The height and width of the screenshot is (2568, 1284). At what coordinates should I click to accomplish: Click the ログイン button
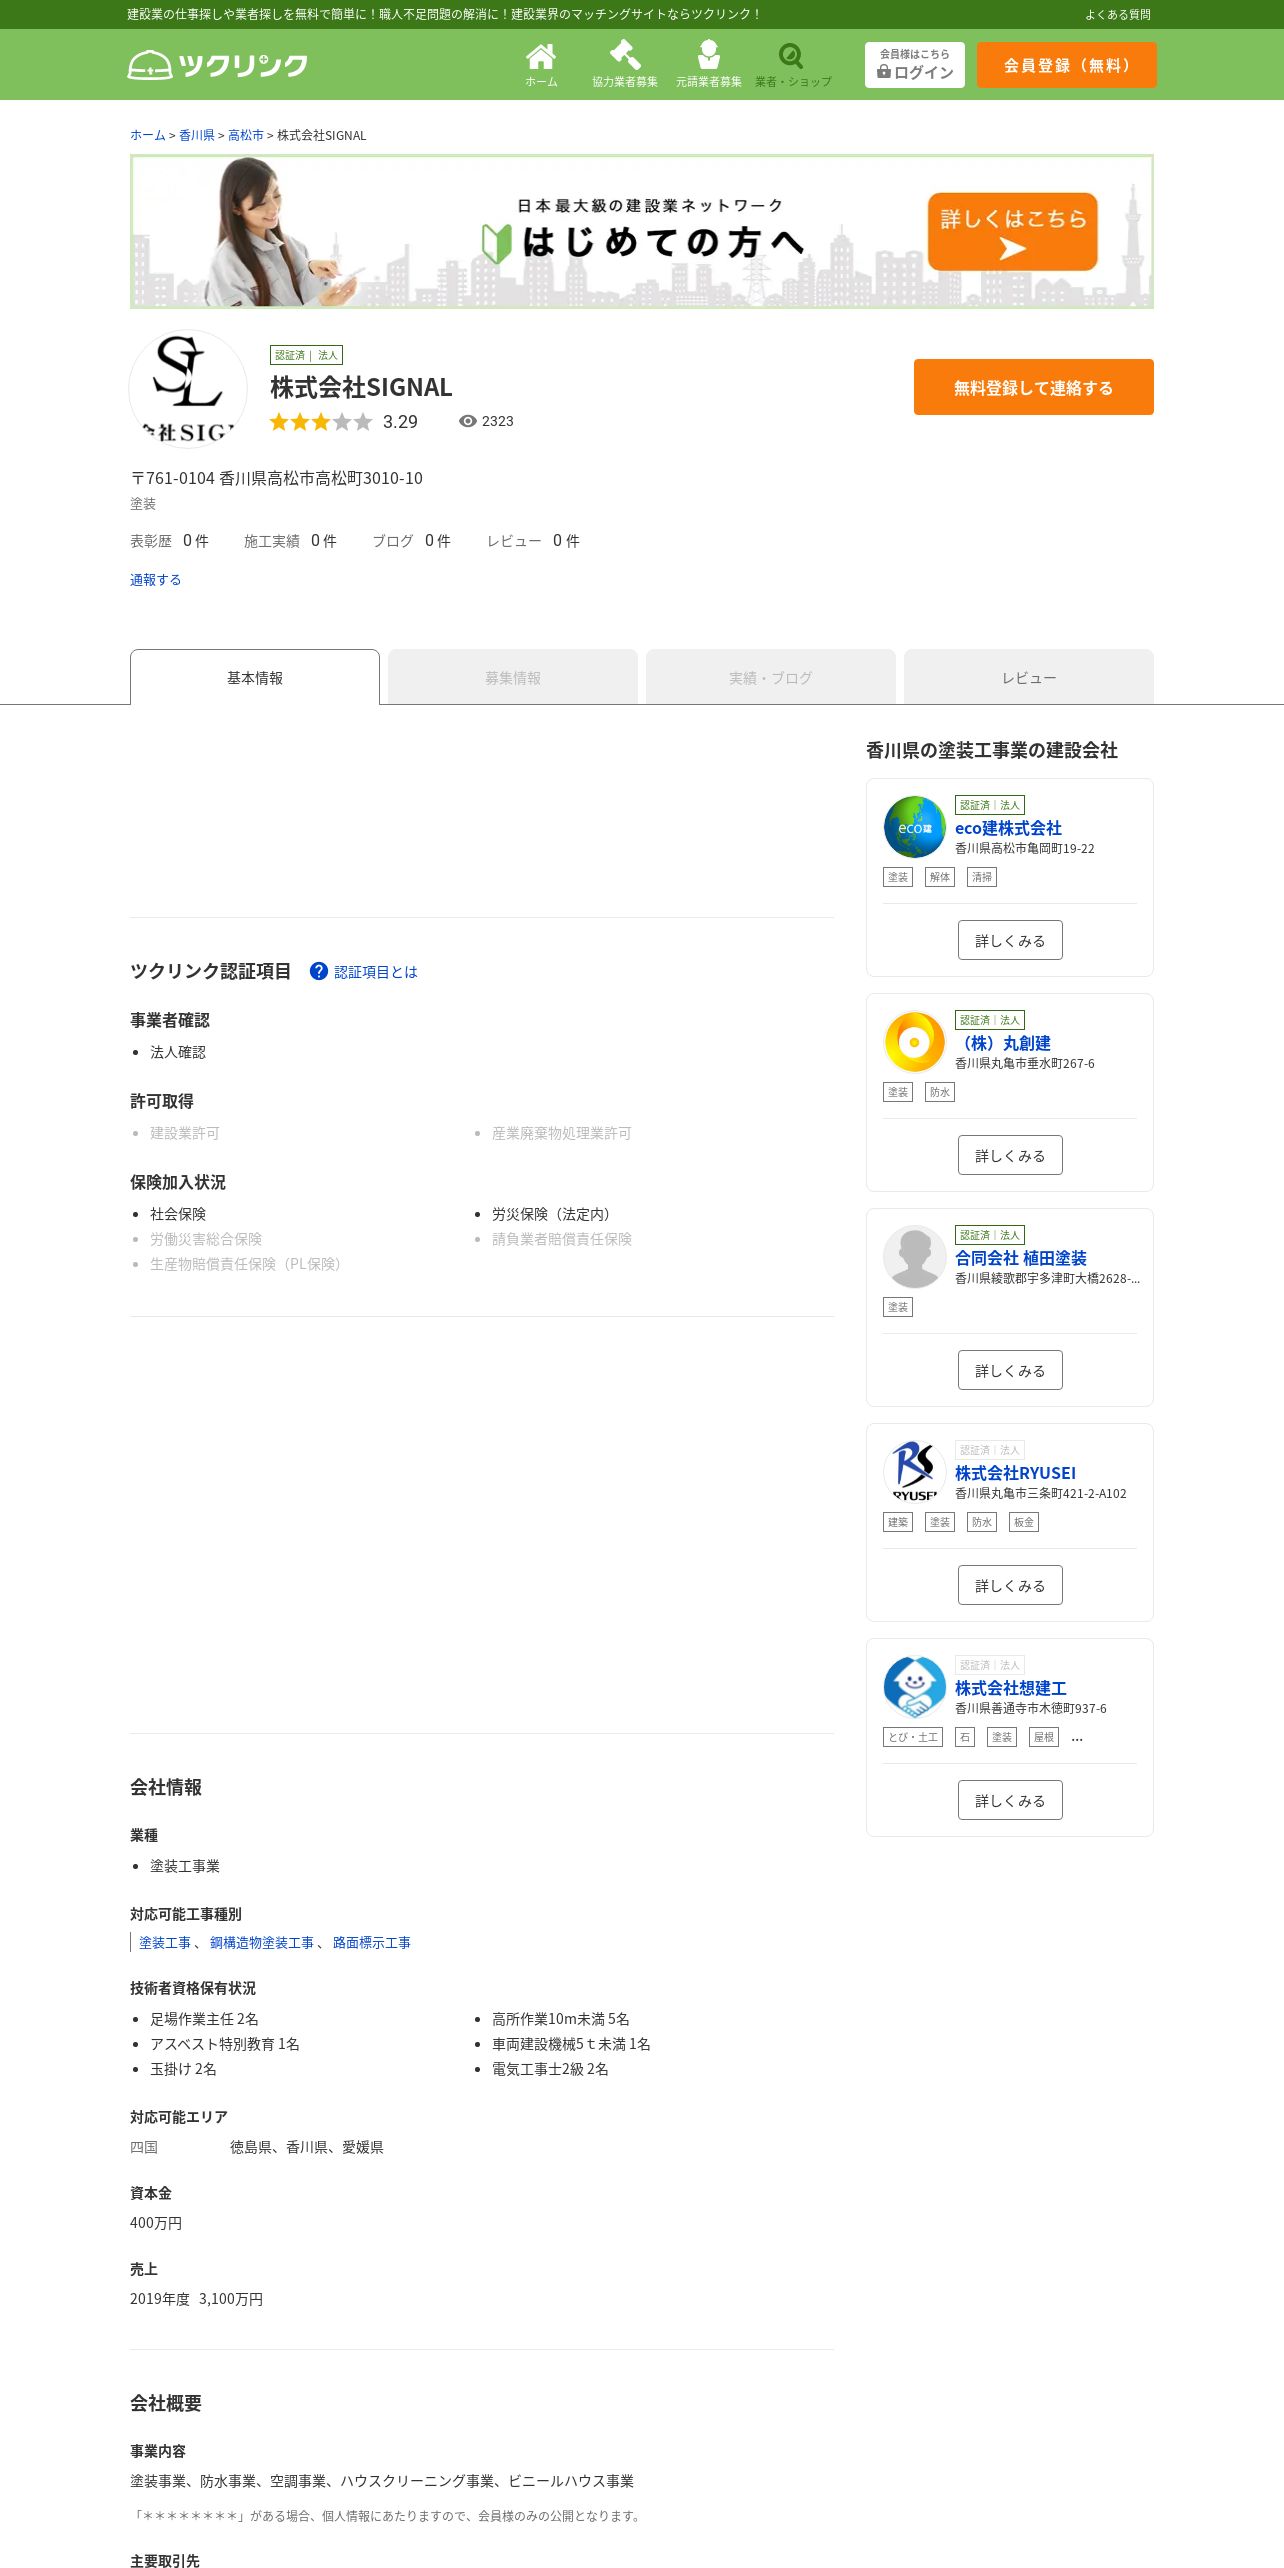[915, 65]
